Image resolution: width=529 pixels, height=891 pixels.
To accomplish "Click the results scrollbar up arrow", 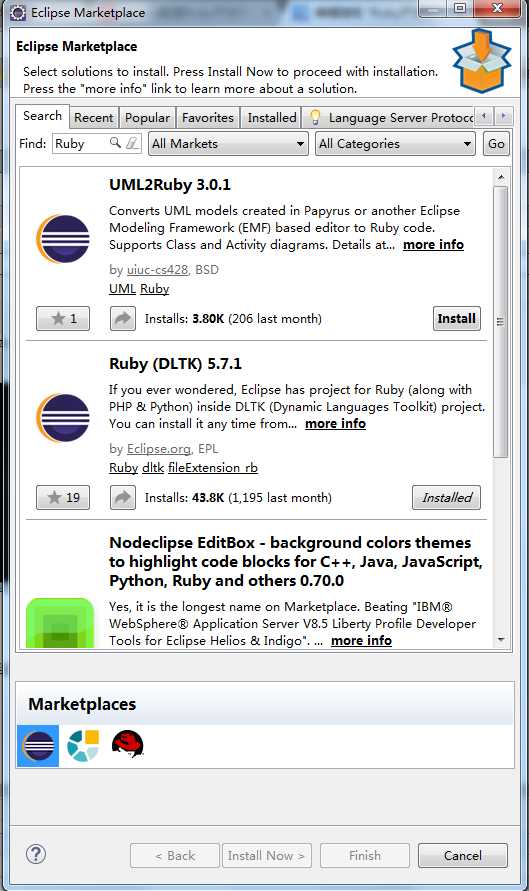I will coord(501,177).
